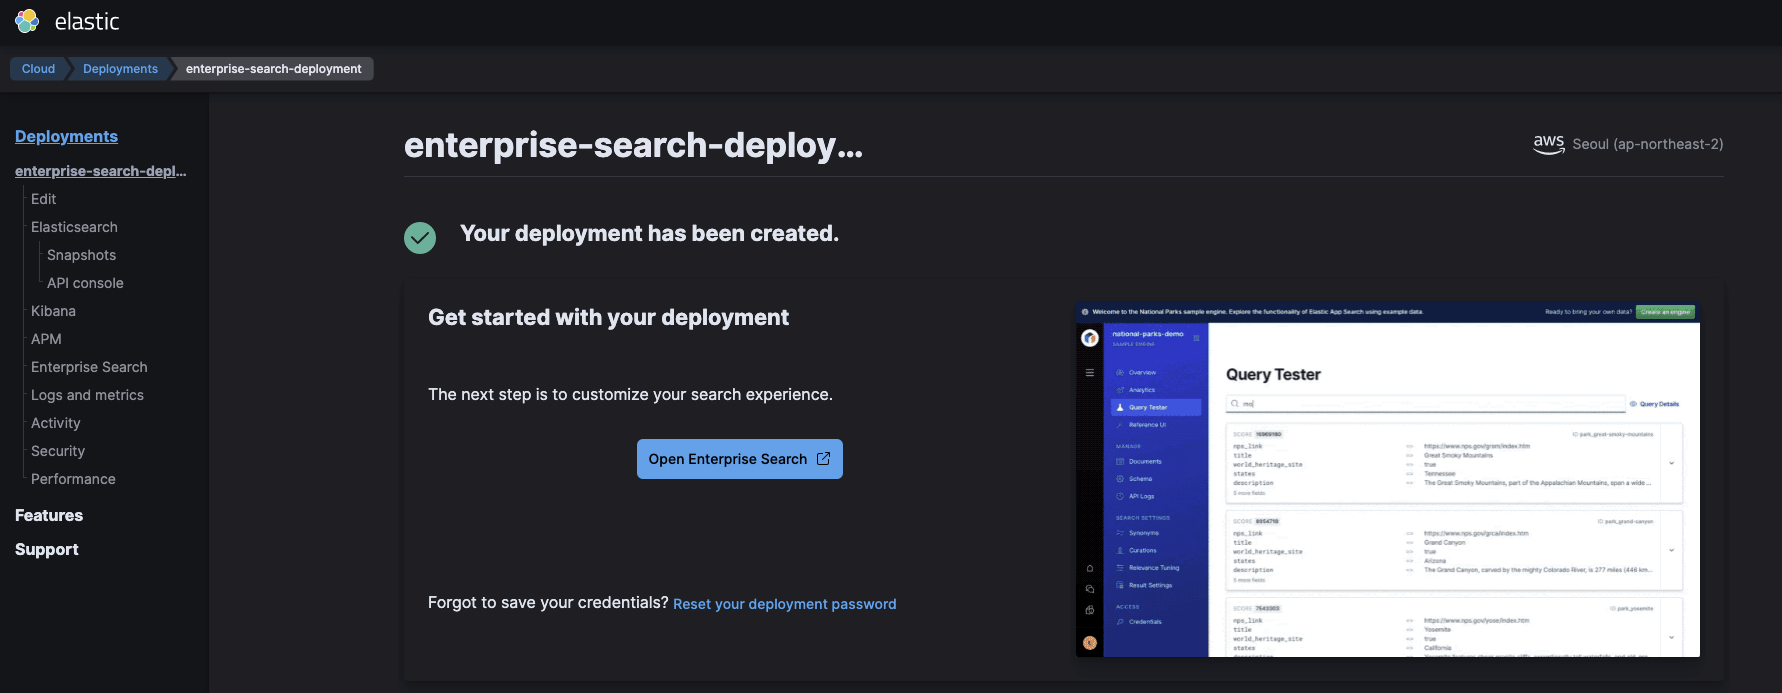Open Deployments sidebar heading
The height and width of the screenshot is (693, 1782).
[66, 136]
